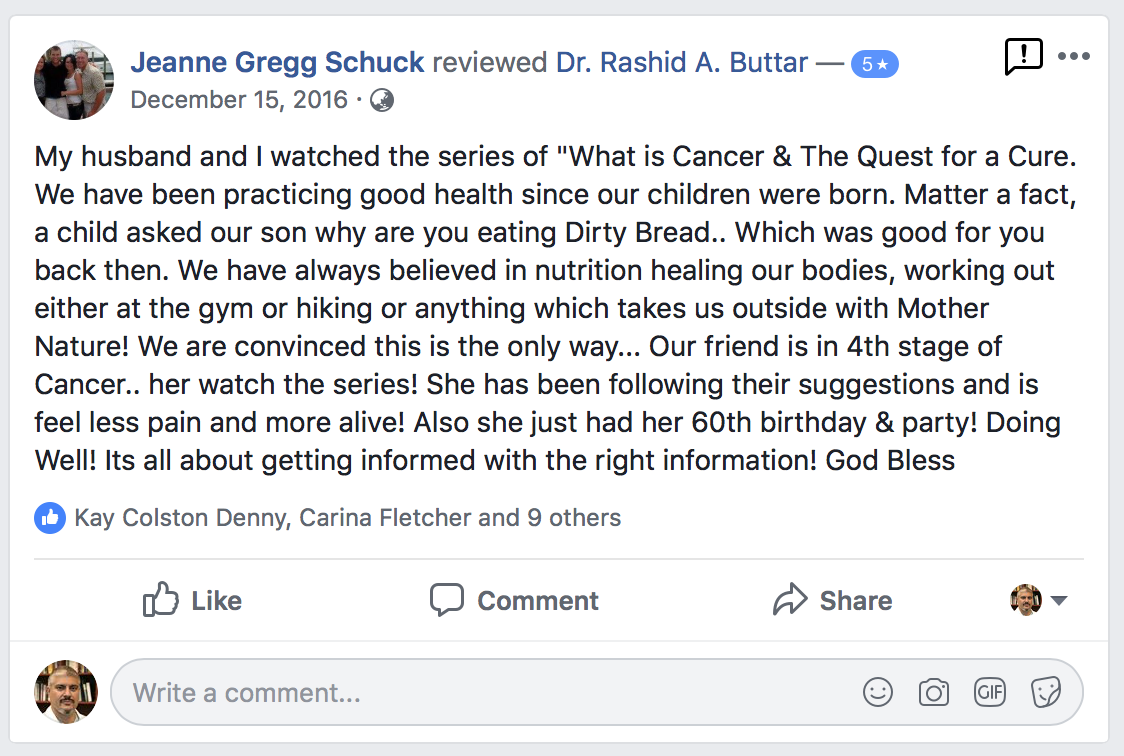View Kay Colston Denny's profile
The width and height of the screenshot is (1124, 756).
(181, 517)
